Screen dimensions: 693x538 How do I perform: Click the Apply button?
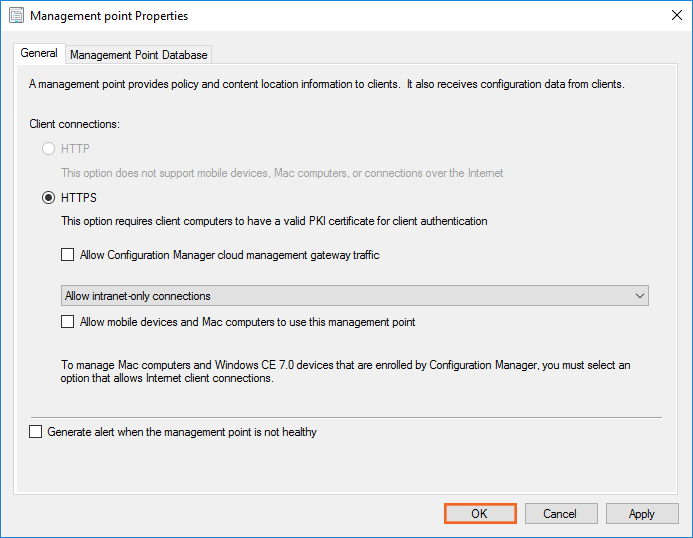pyautogui.click(x=642, y=514)
